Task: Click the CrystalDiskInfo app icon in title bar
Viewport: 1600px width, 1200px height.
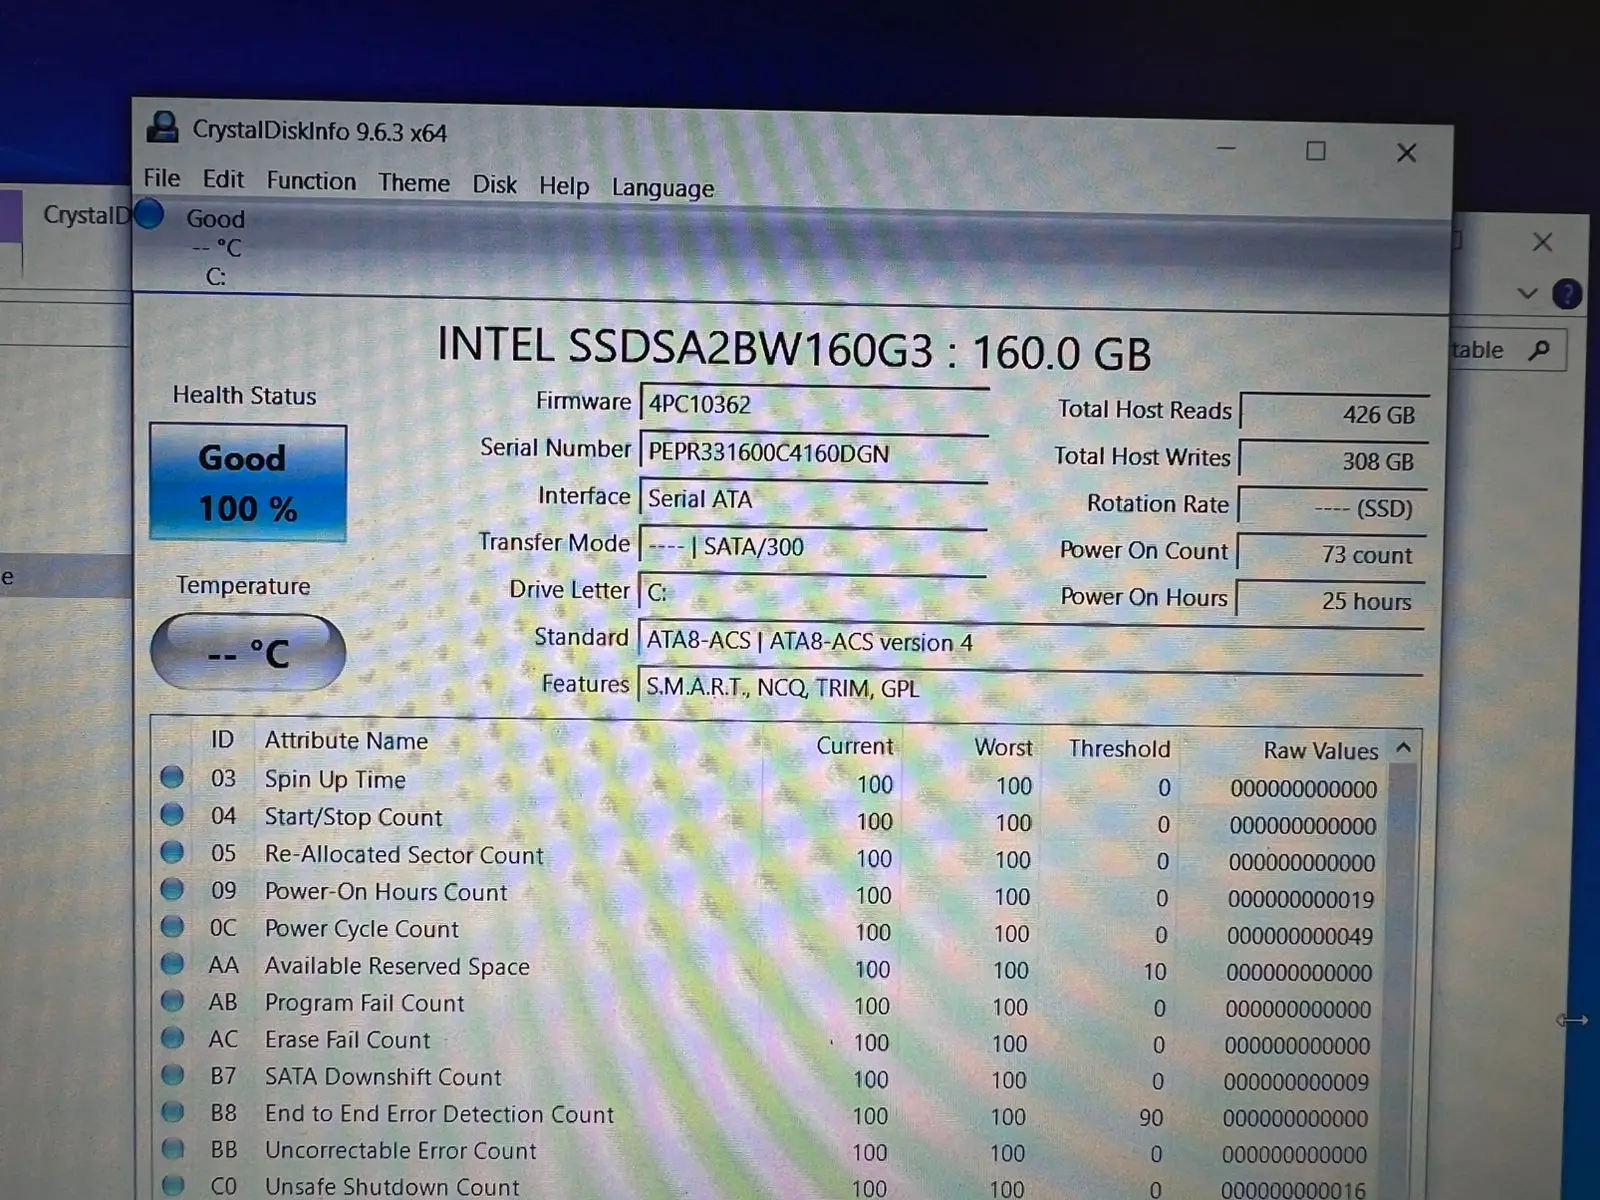Action: (162, 127)
